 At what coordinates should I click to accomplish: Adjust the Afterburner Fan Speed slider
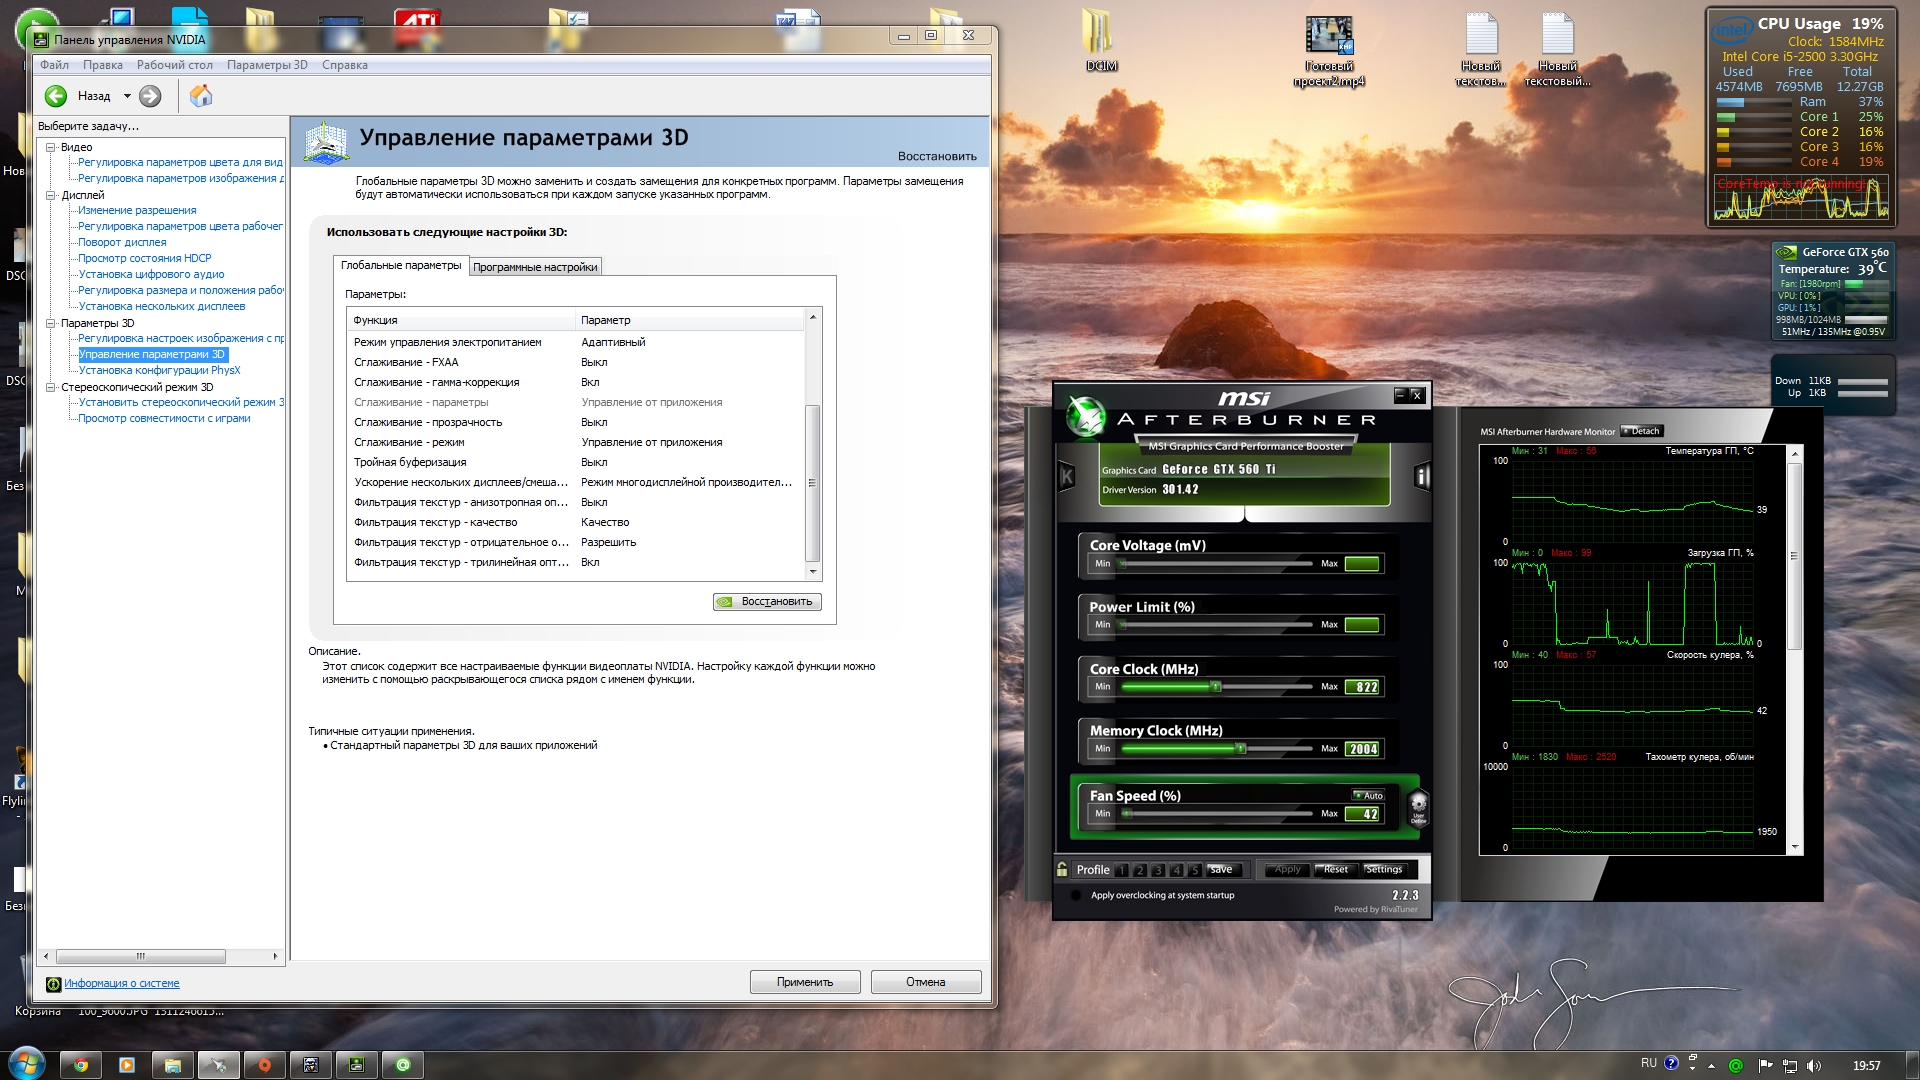click(x=1127, y=813)
